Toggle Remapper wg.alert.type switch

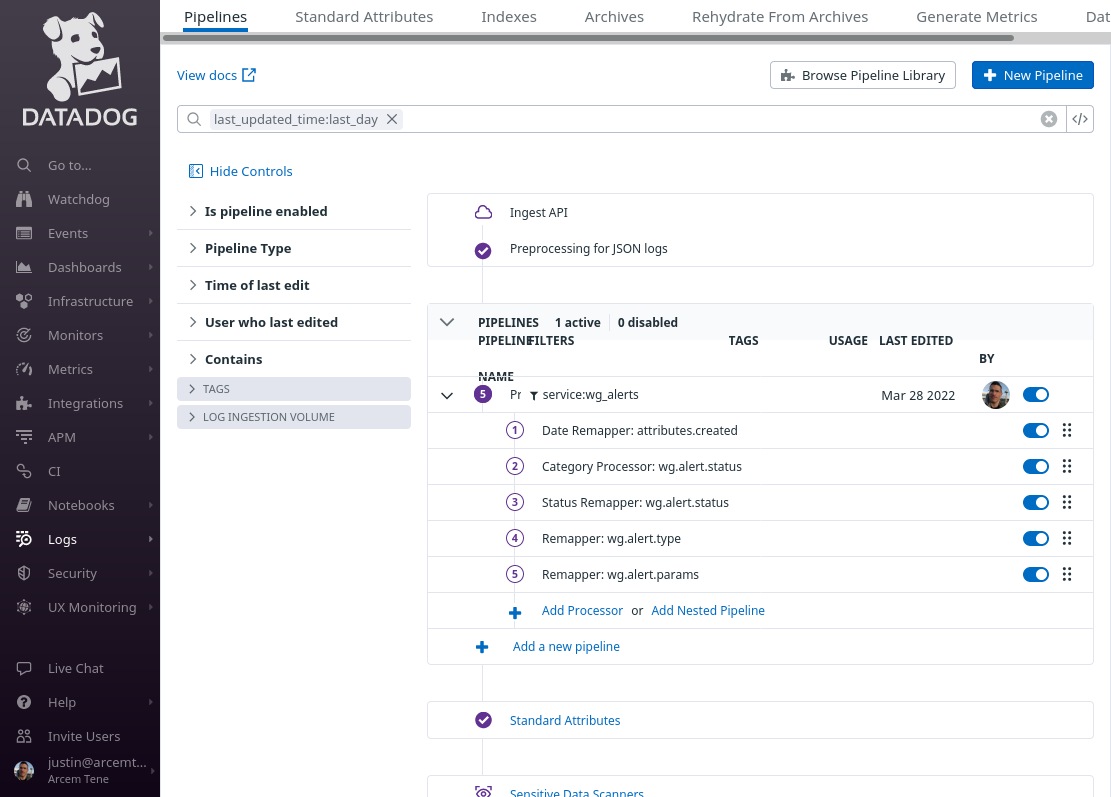(1036, 538)
